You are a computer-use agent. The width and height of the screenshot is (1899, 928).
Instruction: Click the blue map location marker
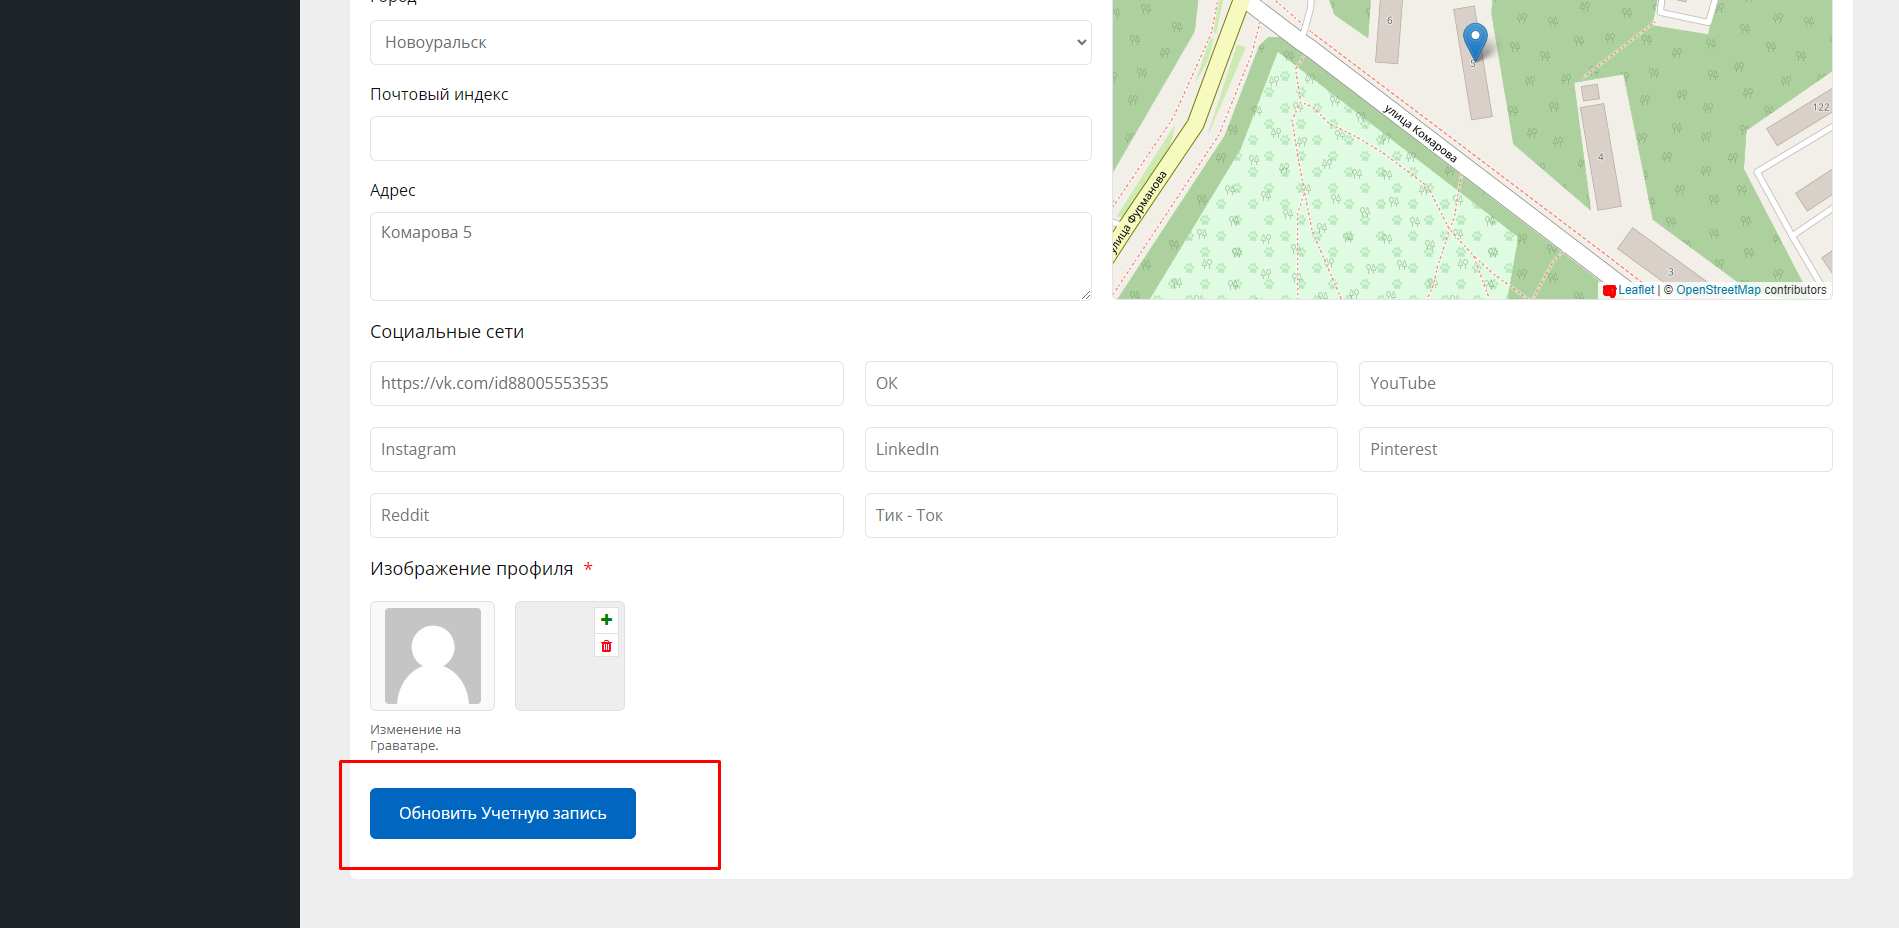(1474, 42)
